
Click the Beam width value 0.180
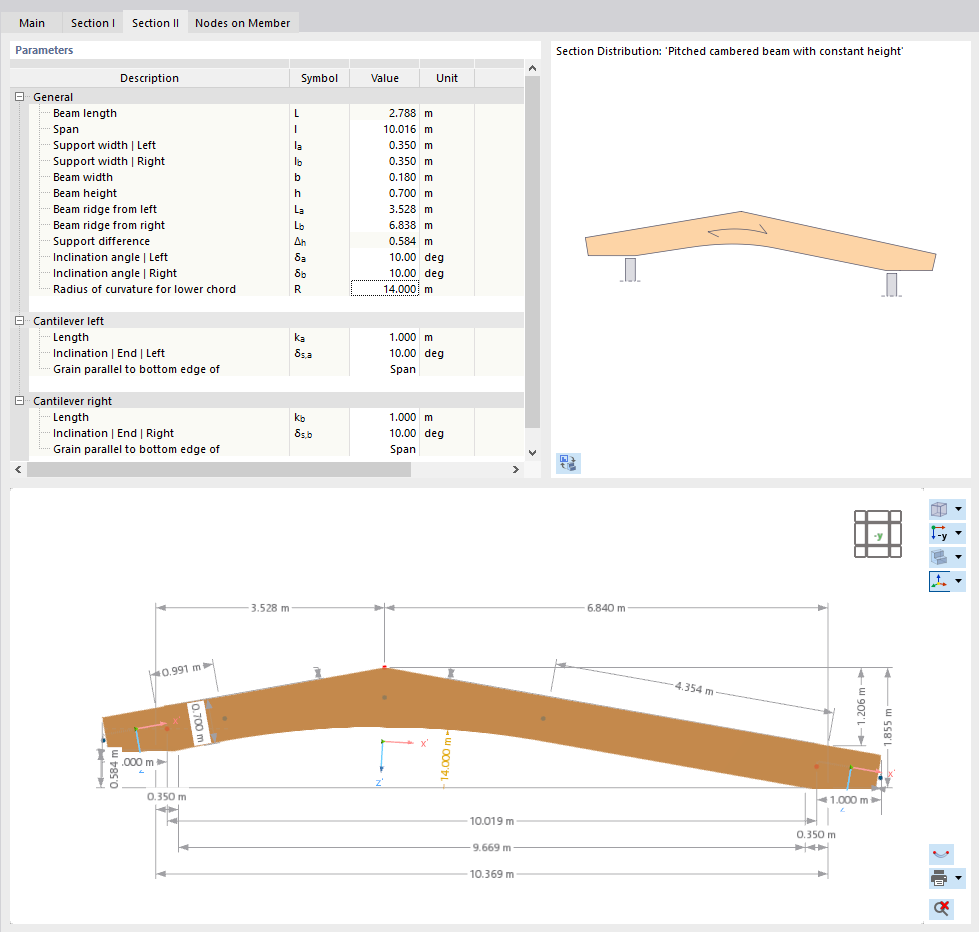click(385, 177)
